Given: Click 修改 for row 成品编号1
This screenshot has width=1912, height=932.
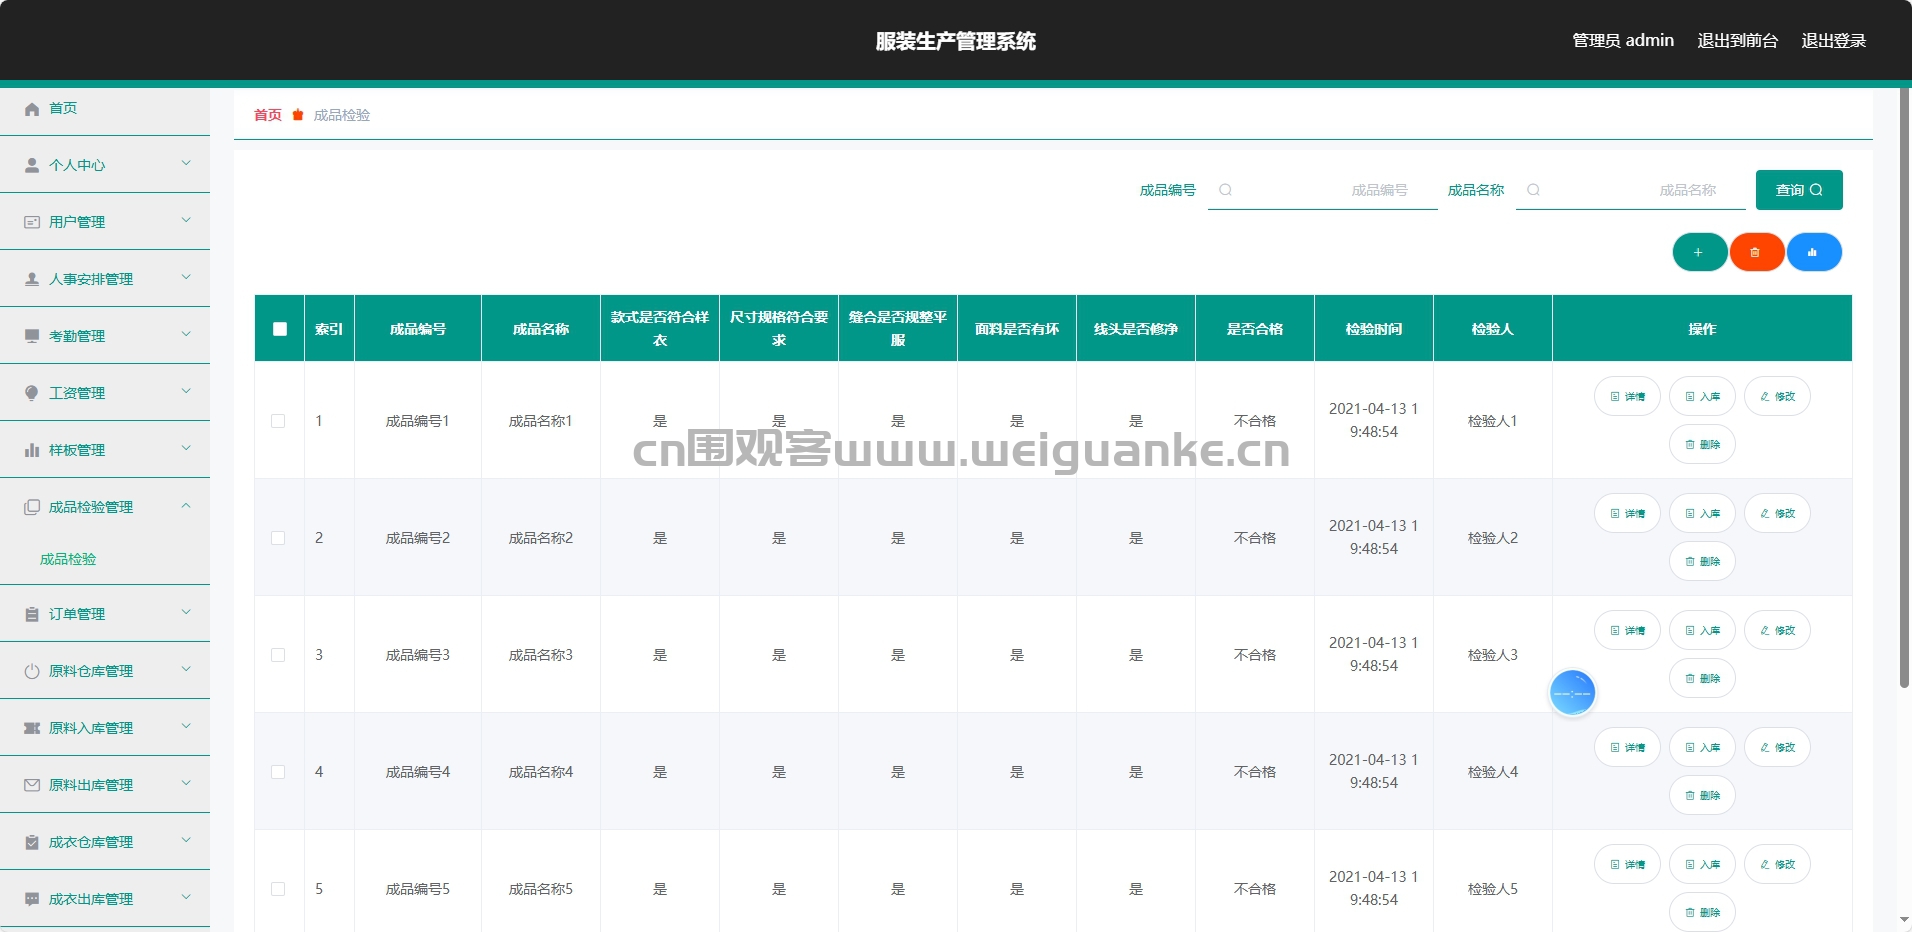Looking at the screenshot, I should coord(1777,396).
